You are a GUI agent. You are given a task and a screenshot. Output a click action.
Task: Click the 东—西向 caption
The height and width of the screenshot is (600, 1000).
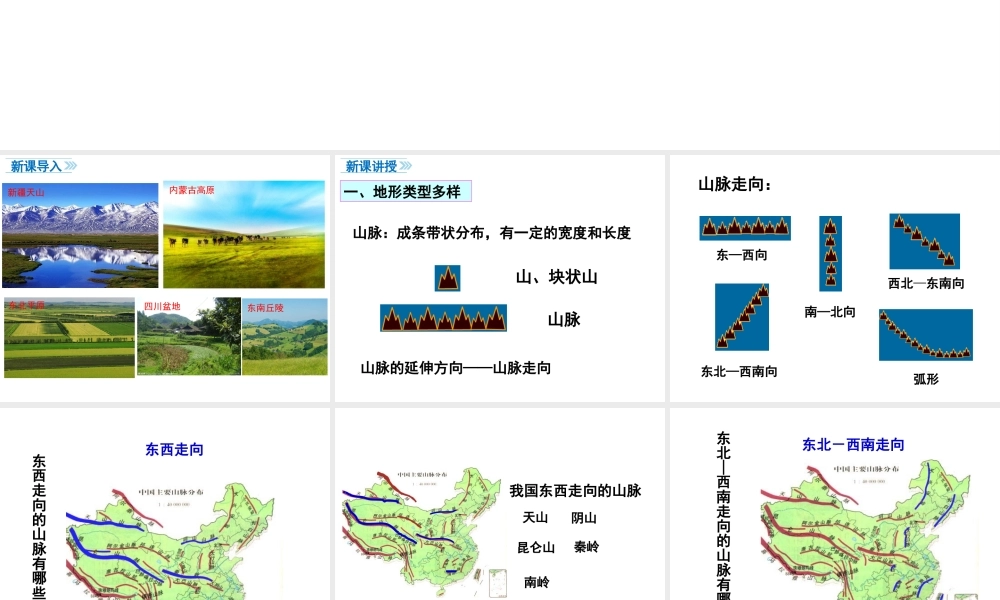coord(742,255)
